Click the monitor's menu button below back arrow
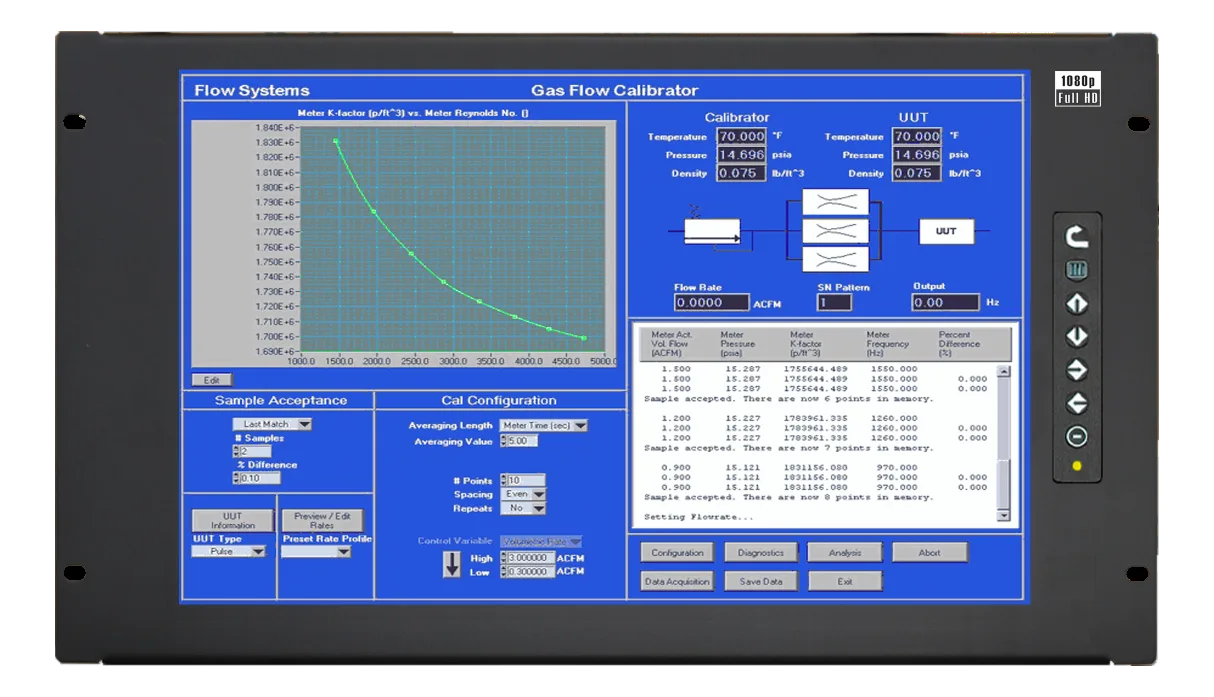 [1077, 270]
